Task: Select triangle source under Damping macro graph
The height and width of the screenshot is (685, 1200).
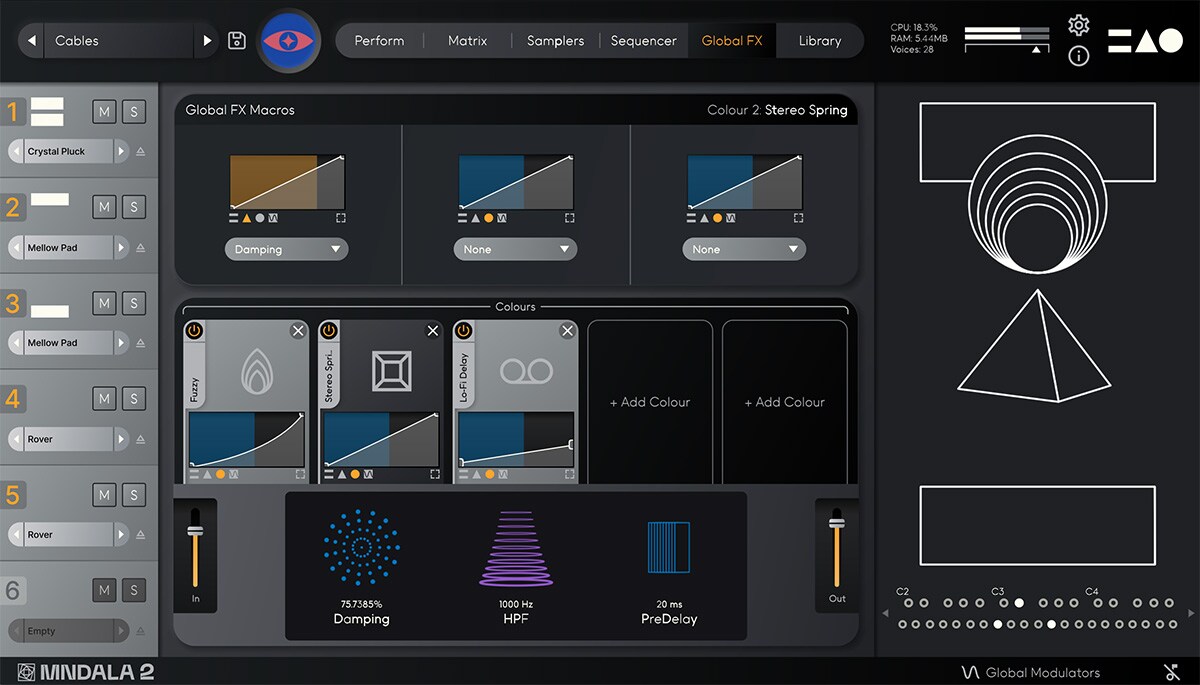Action: 246,217
